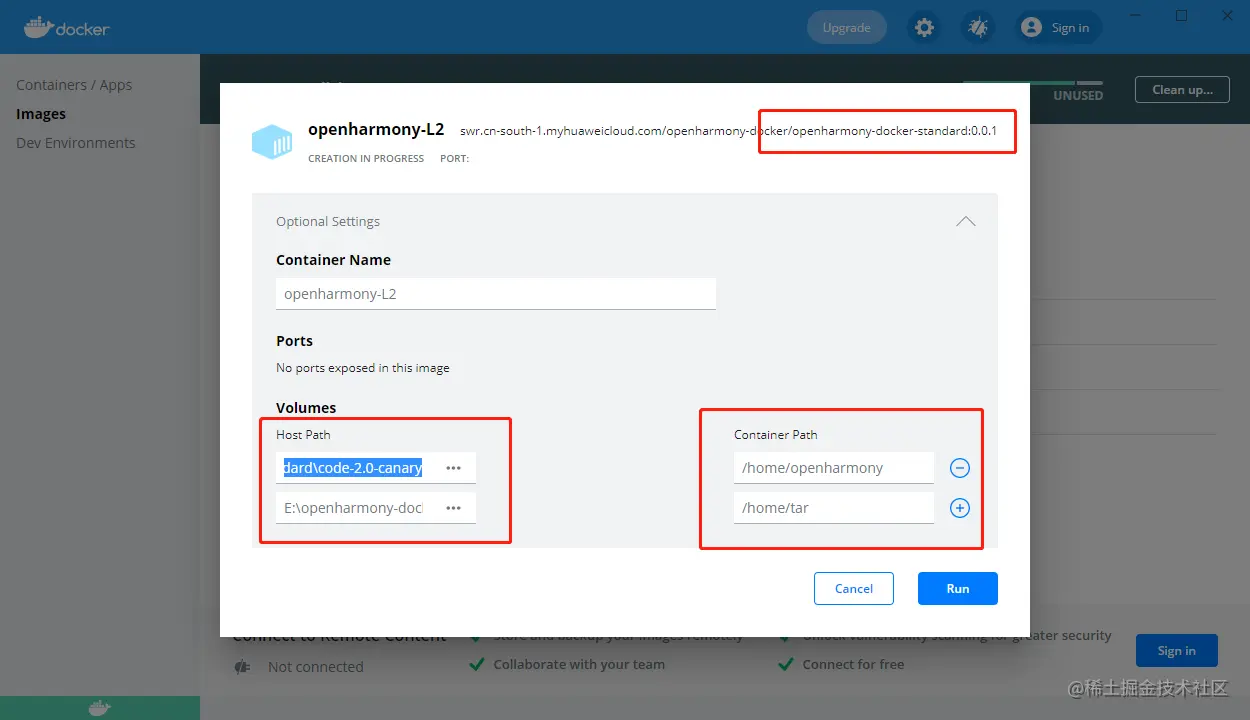Image resolution: width=1250 pixels, height=720 pixels.
Task: Edit container path /home/openharmony
Action: [834, 468]
